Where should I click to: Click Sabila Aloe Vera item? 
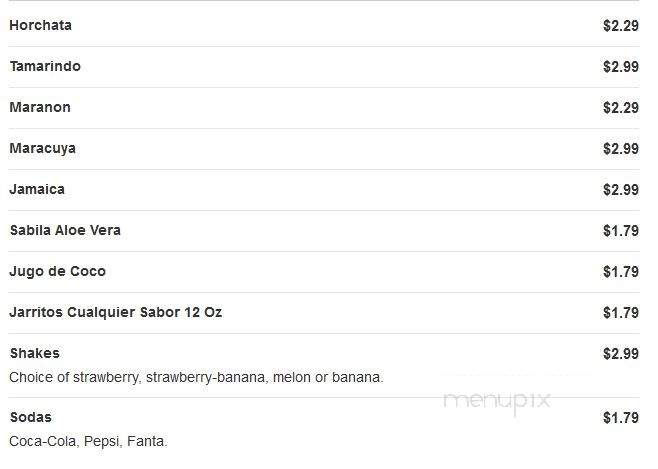65,231
